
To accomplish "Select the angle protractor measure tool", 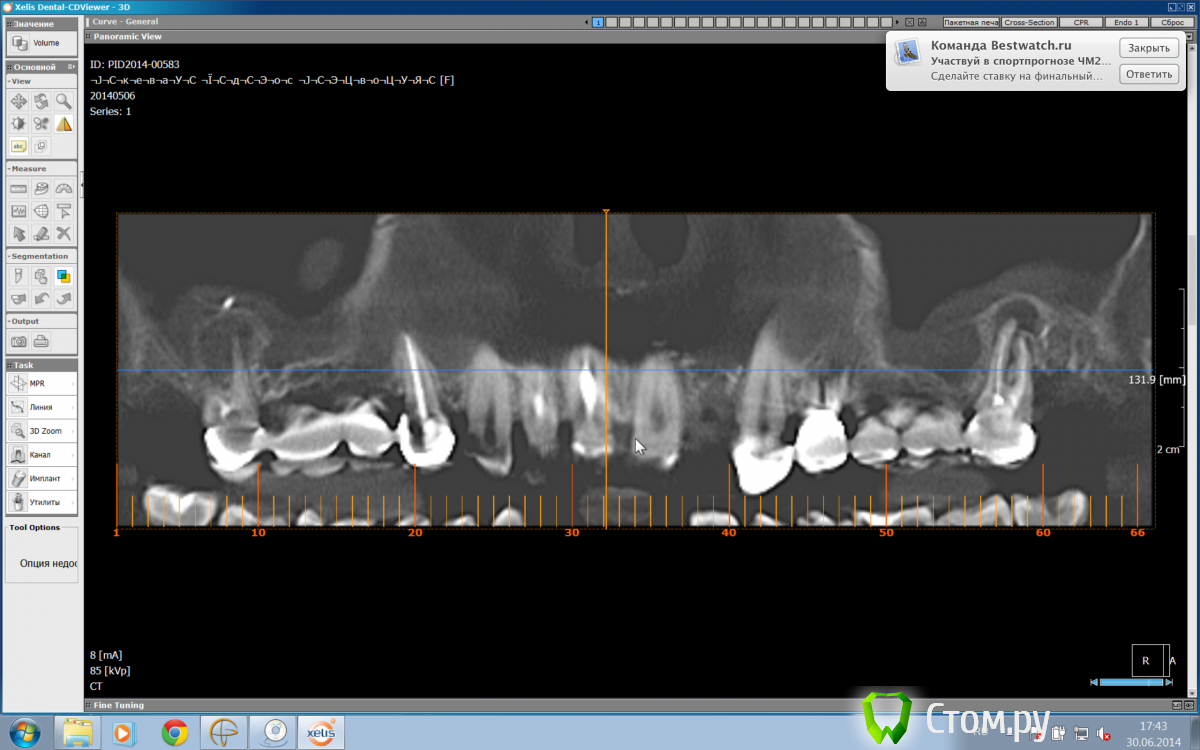I will (x=63, y=189).
